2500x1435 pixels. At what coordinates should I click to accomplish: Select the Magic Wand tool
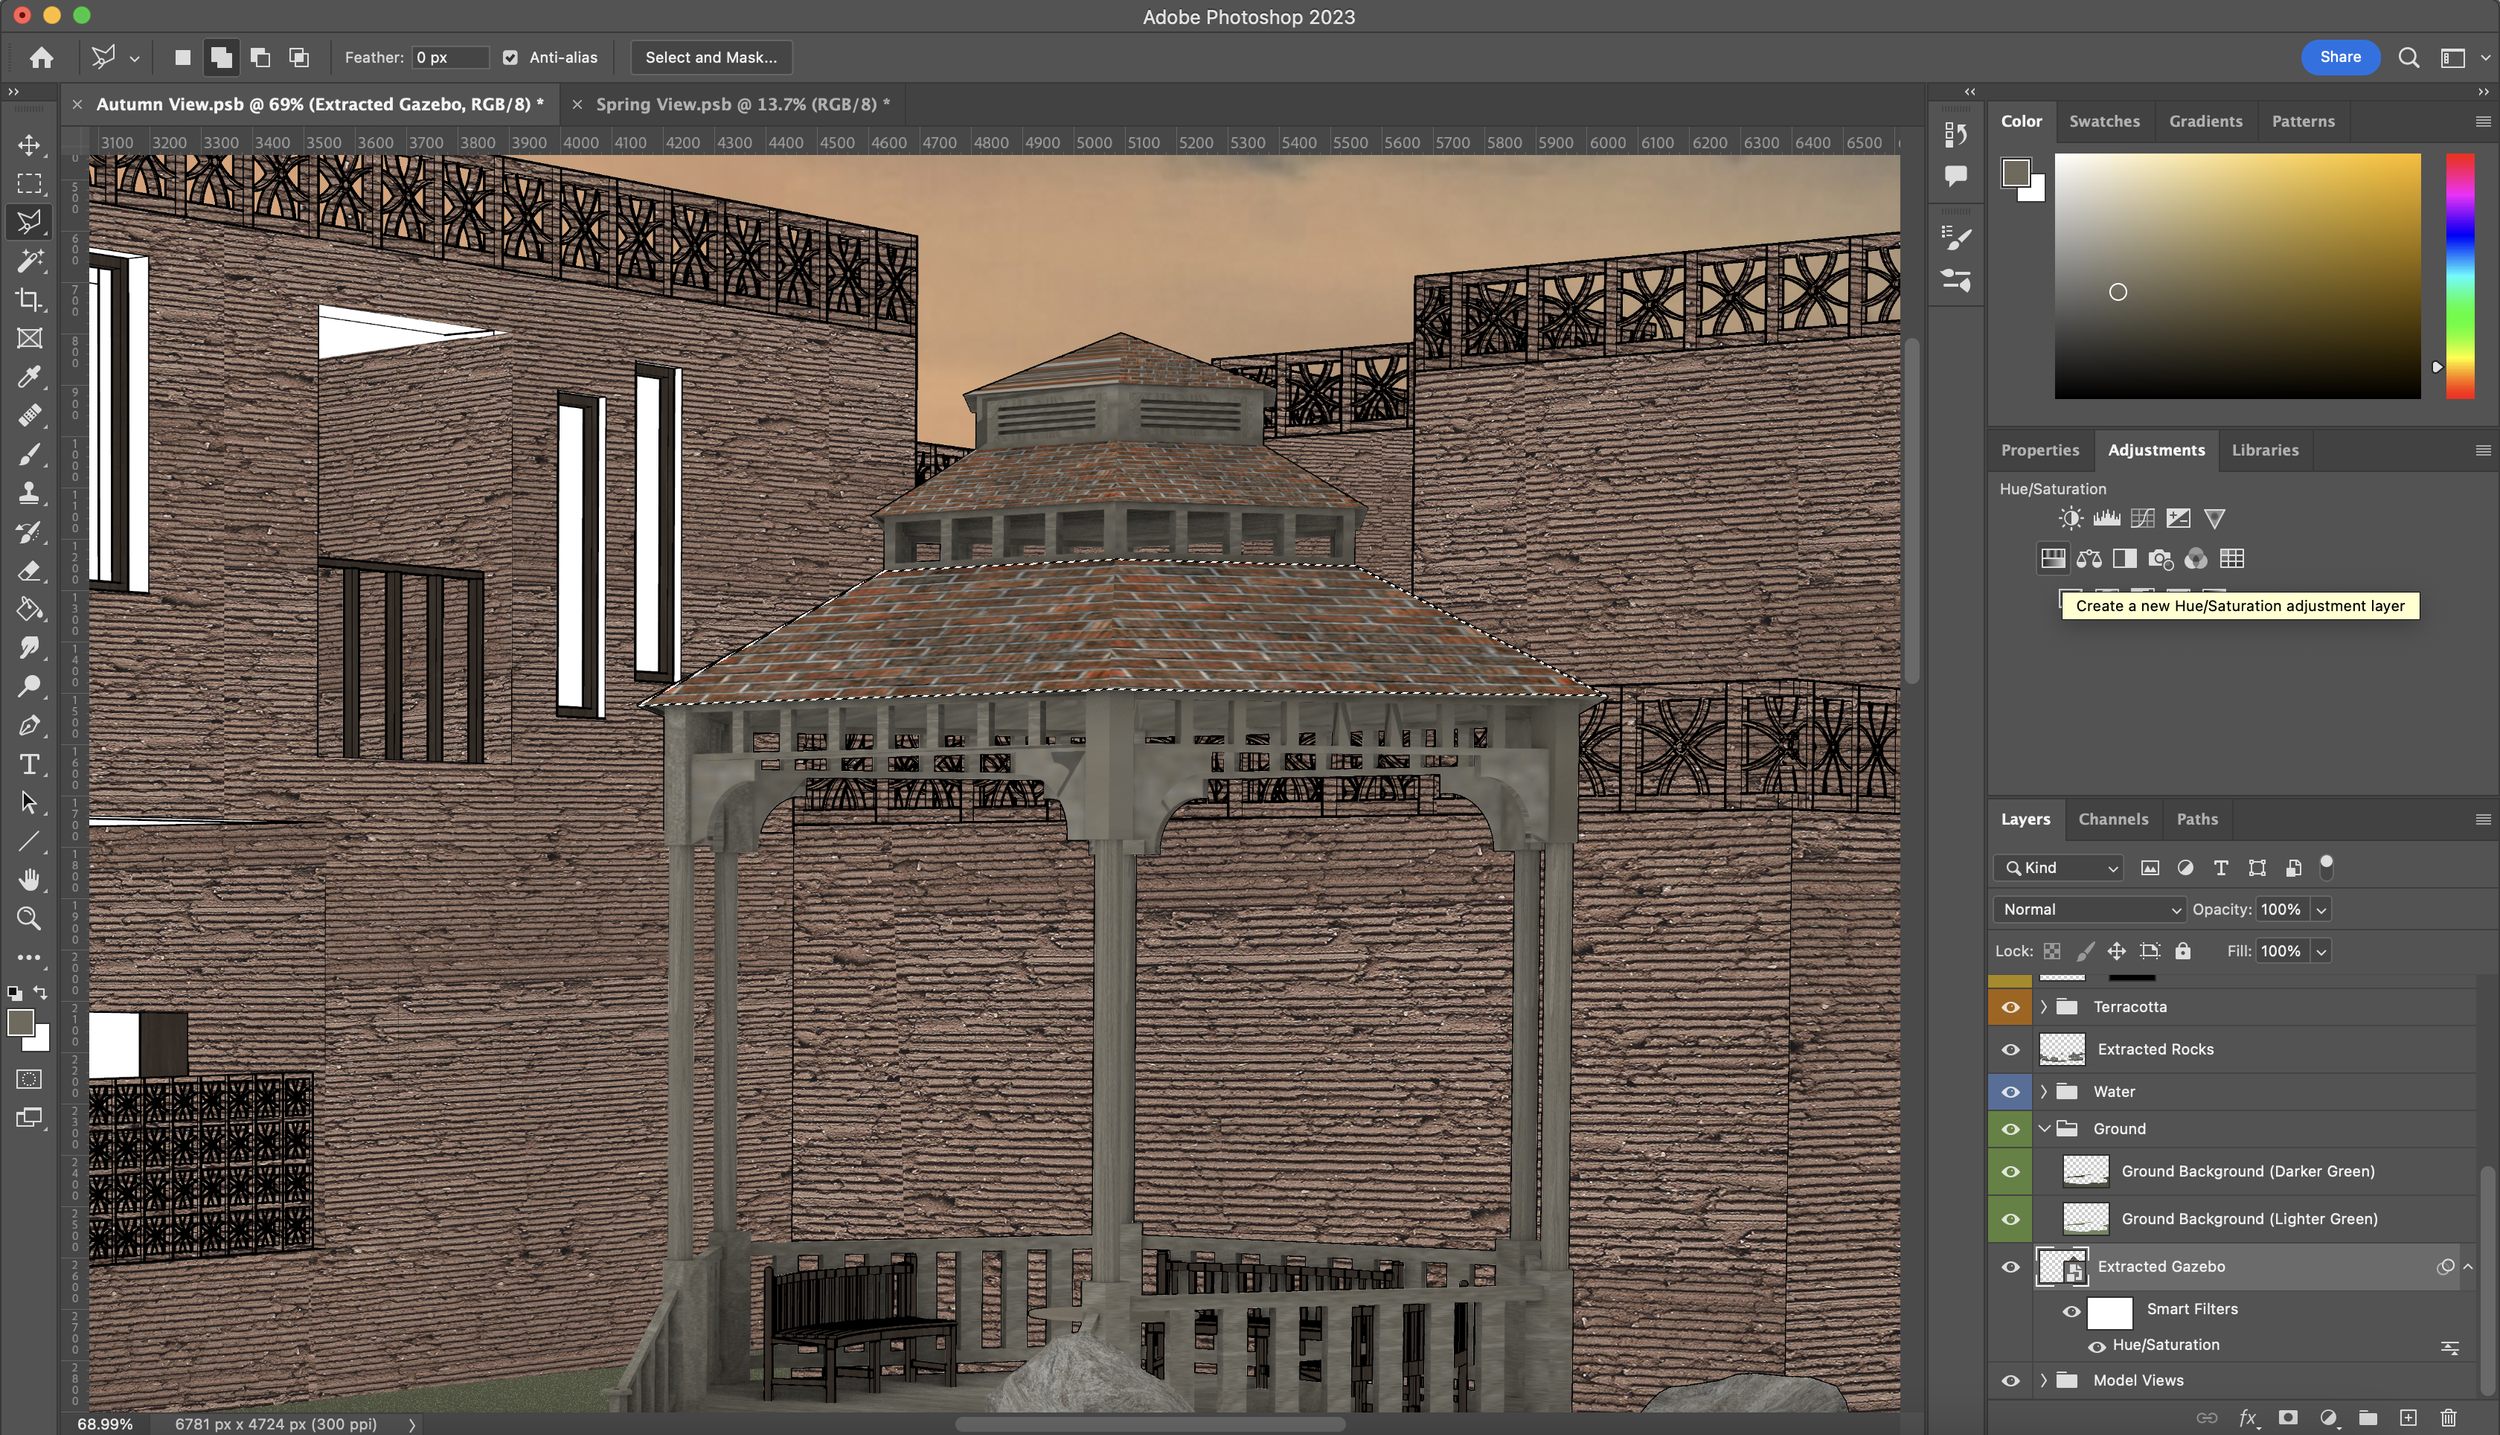click(x=29, y=261)
